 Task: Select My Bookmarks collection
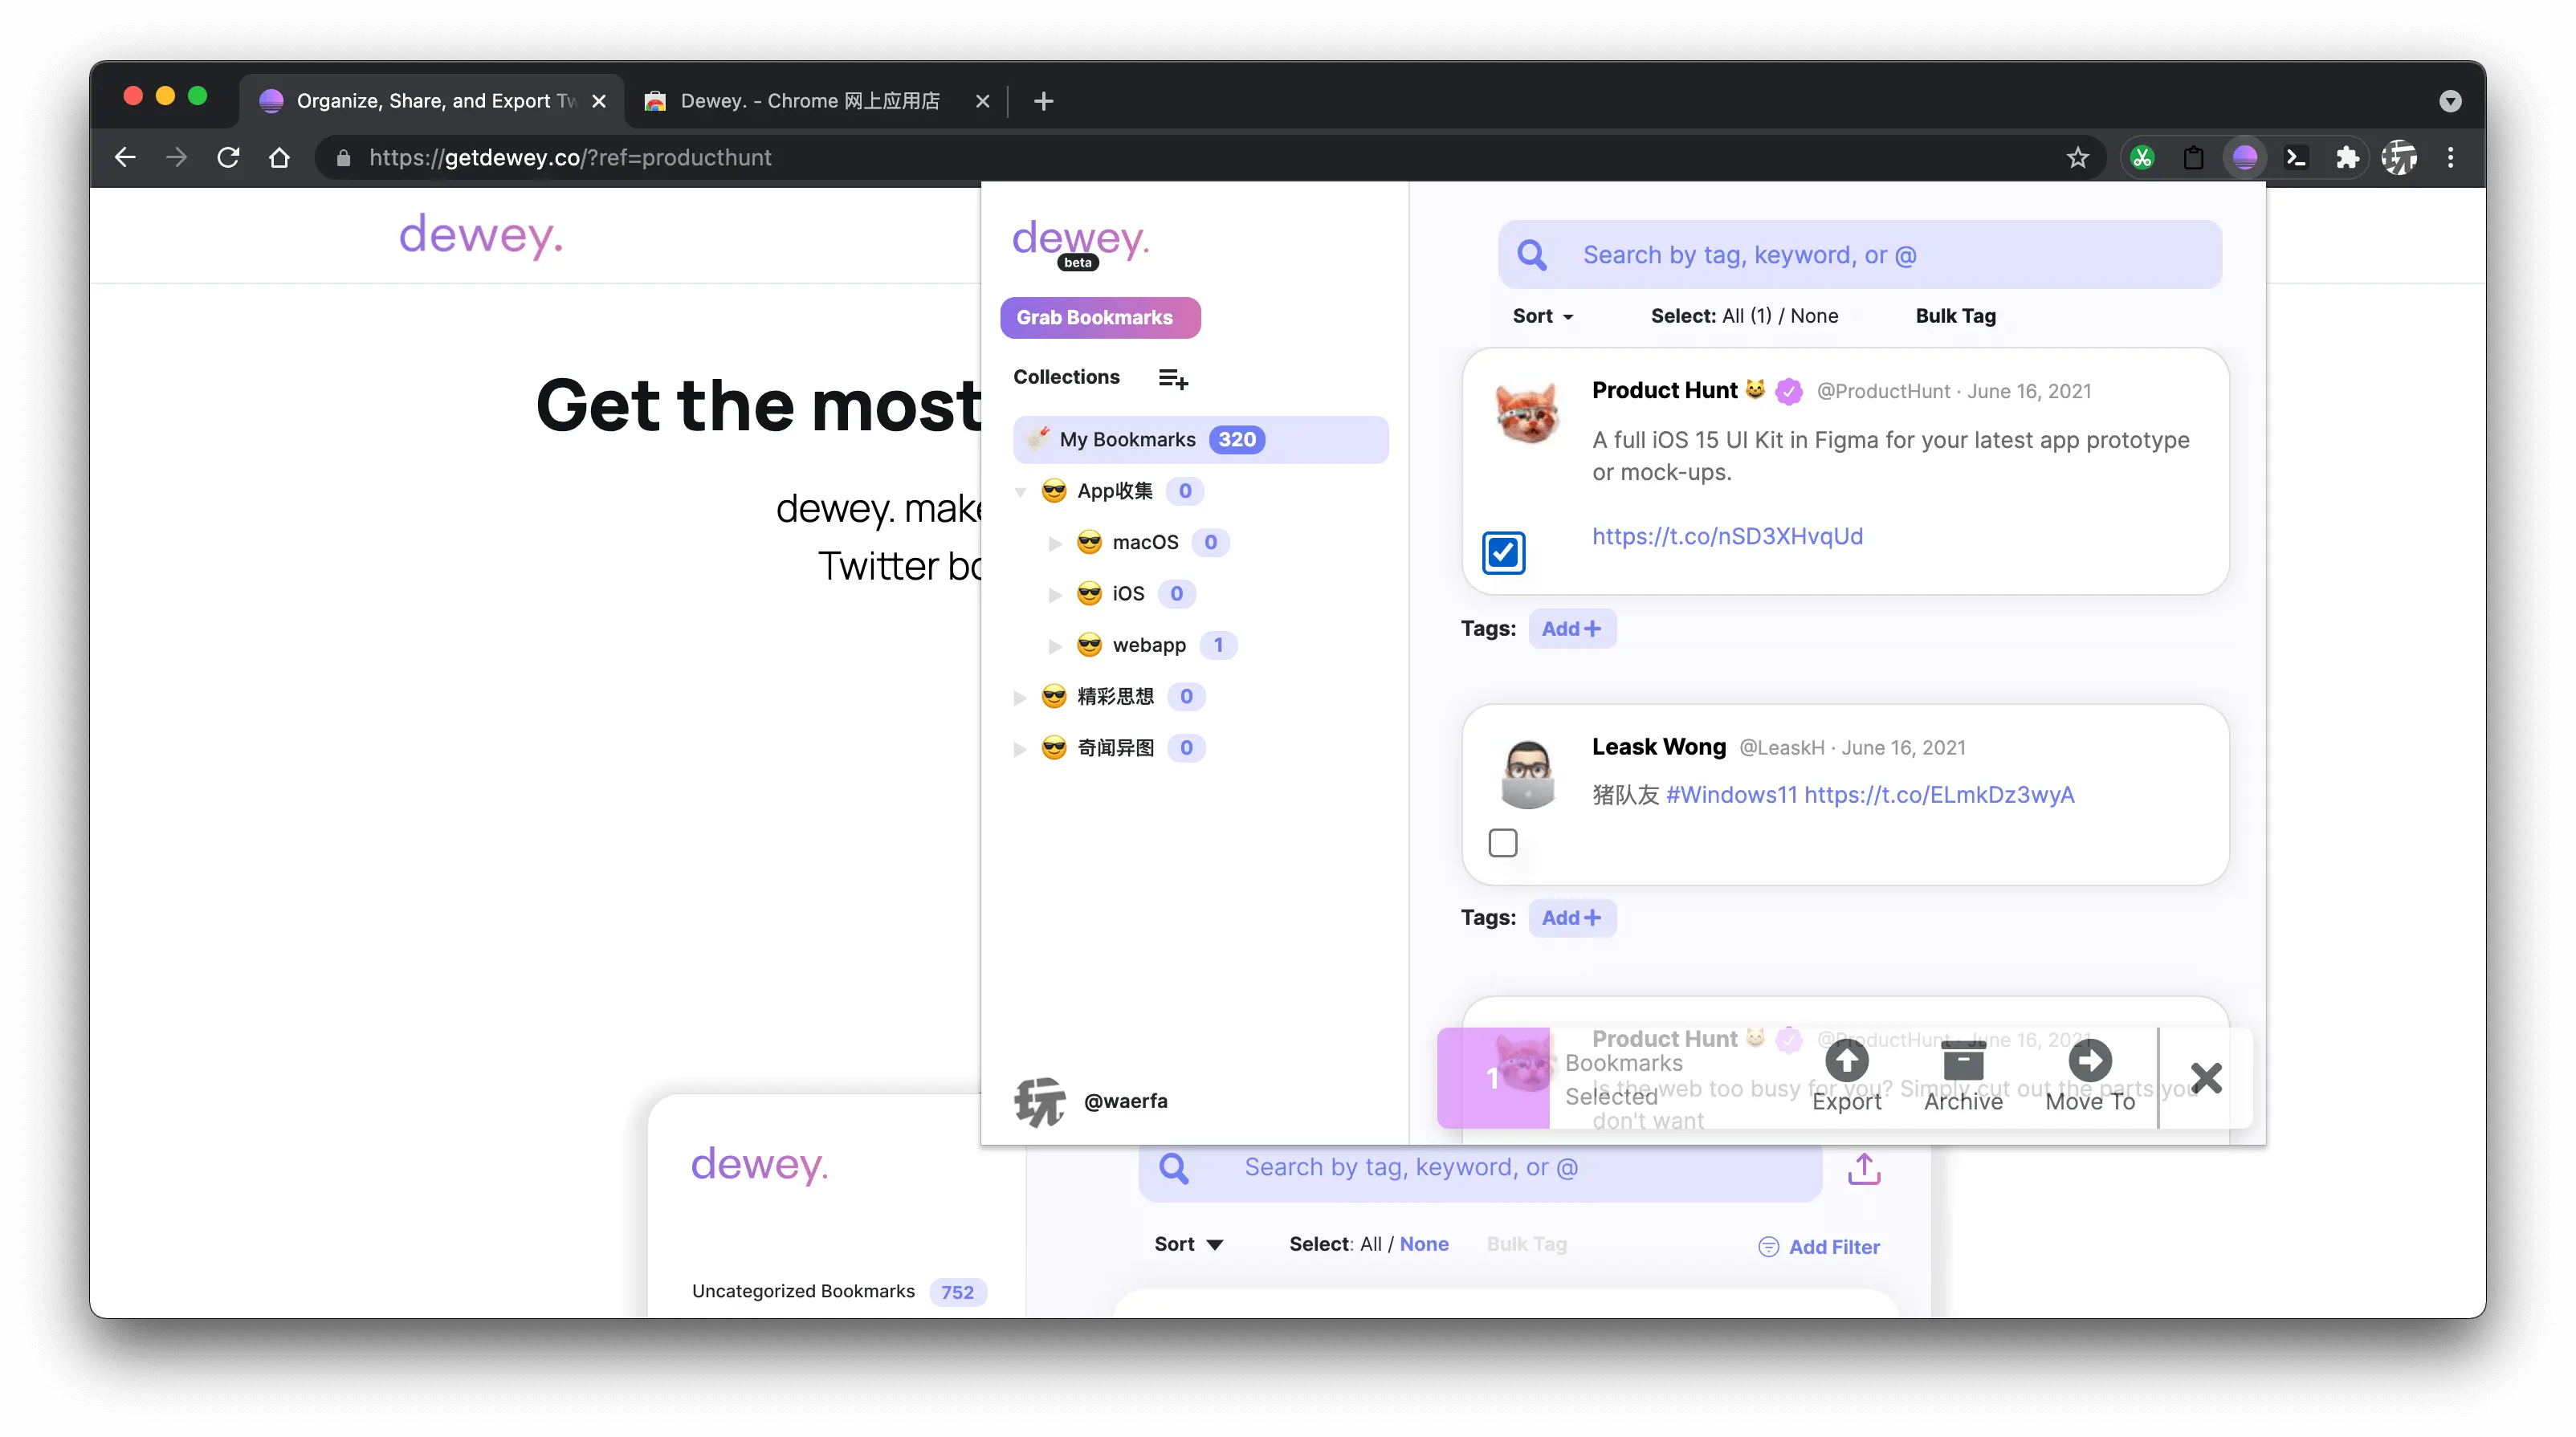coord(1200,440)
